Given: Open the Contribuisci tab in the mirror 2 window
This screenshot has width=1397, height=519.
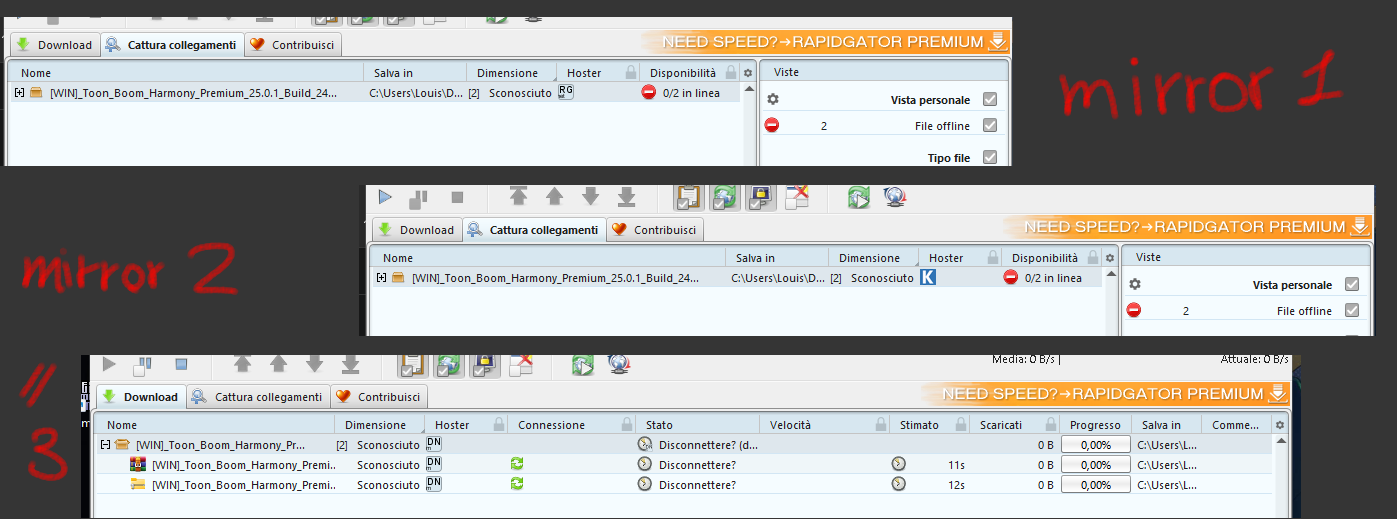Looking at the screenshot, I should click(655, 230).
